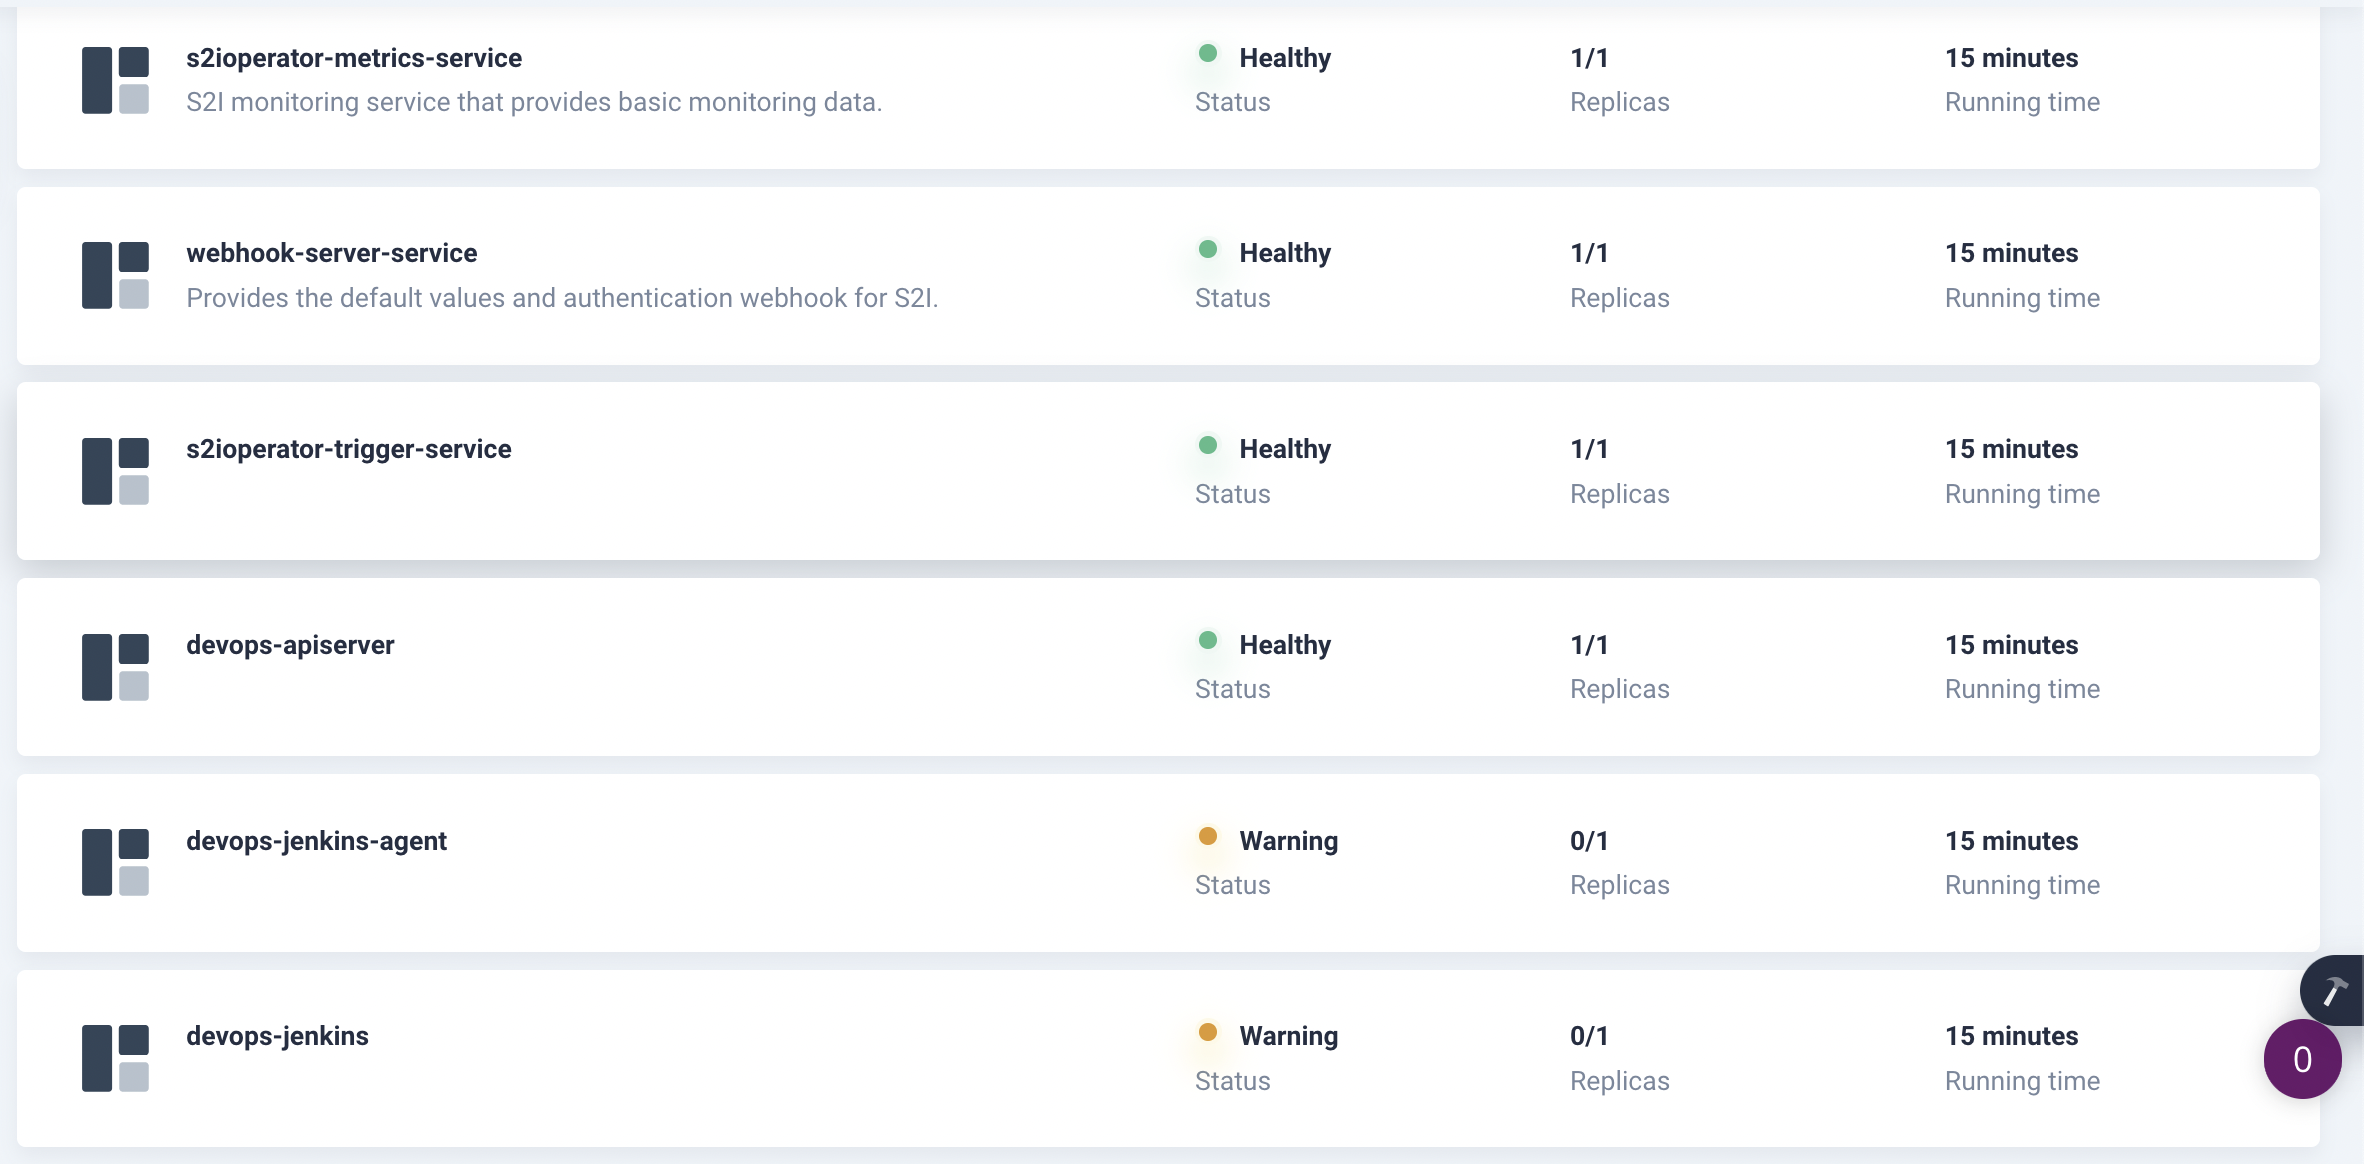This screenshot has height=1164, width=2364.
Task: Click the devops-jenkins workload icon
Action: click(115, 1057)
